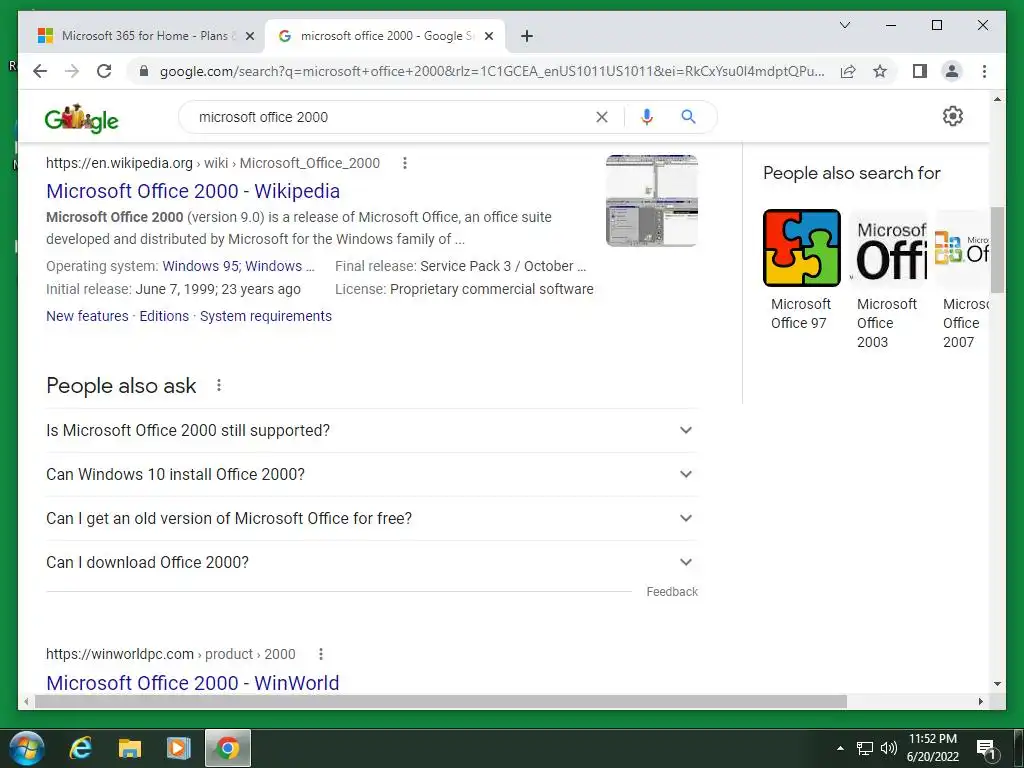Expand 'Is Microsoft Office 2000 still supported?'
This screenshot has width=1024, height=768.
tap(372, 430)
